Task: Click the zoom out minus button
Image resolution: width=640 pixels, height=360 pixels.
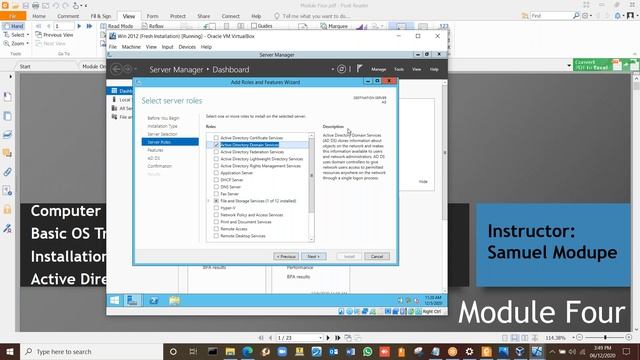Action: (x=580, y=338)
